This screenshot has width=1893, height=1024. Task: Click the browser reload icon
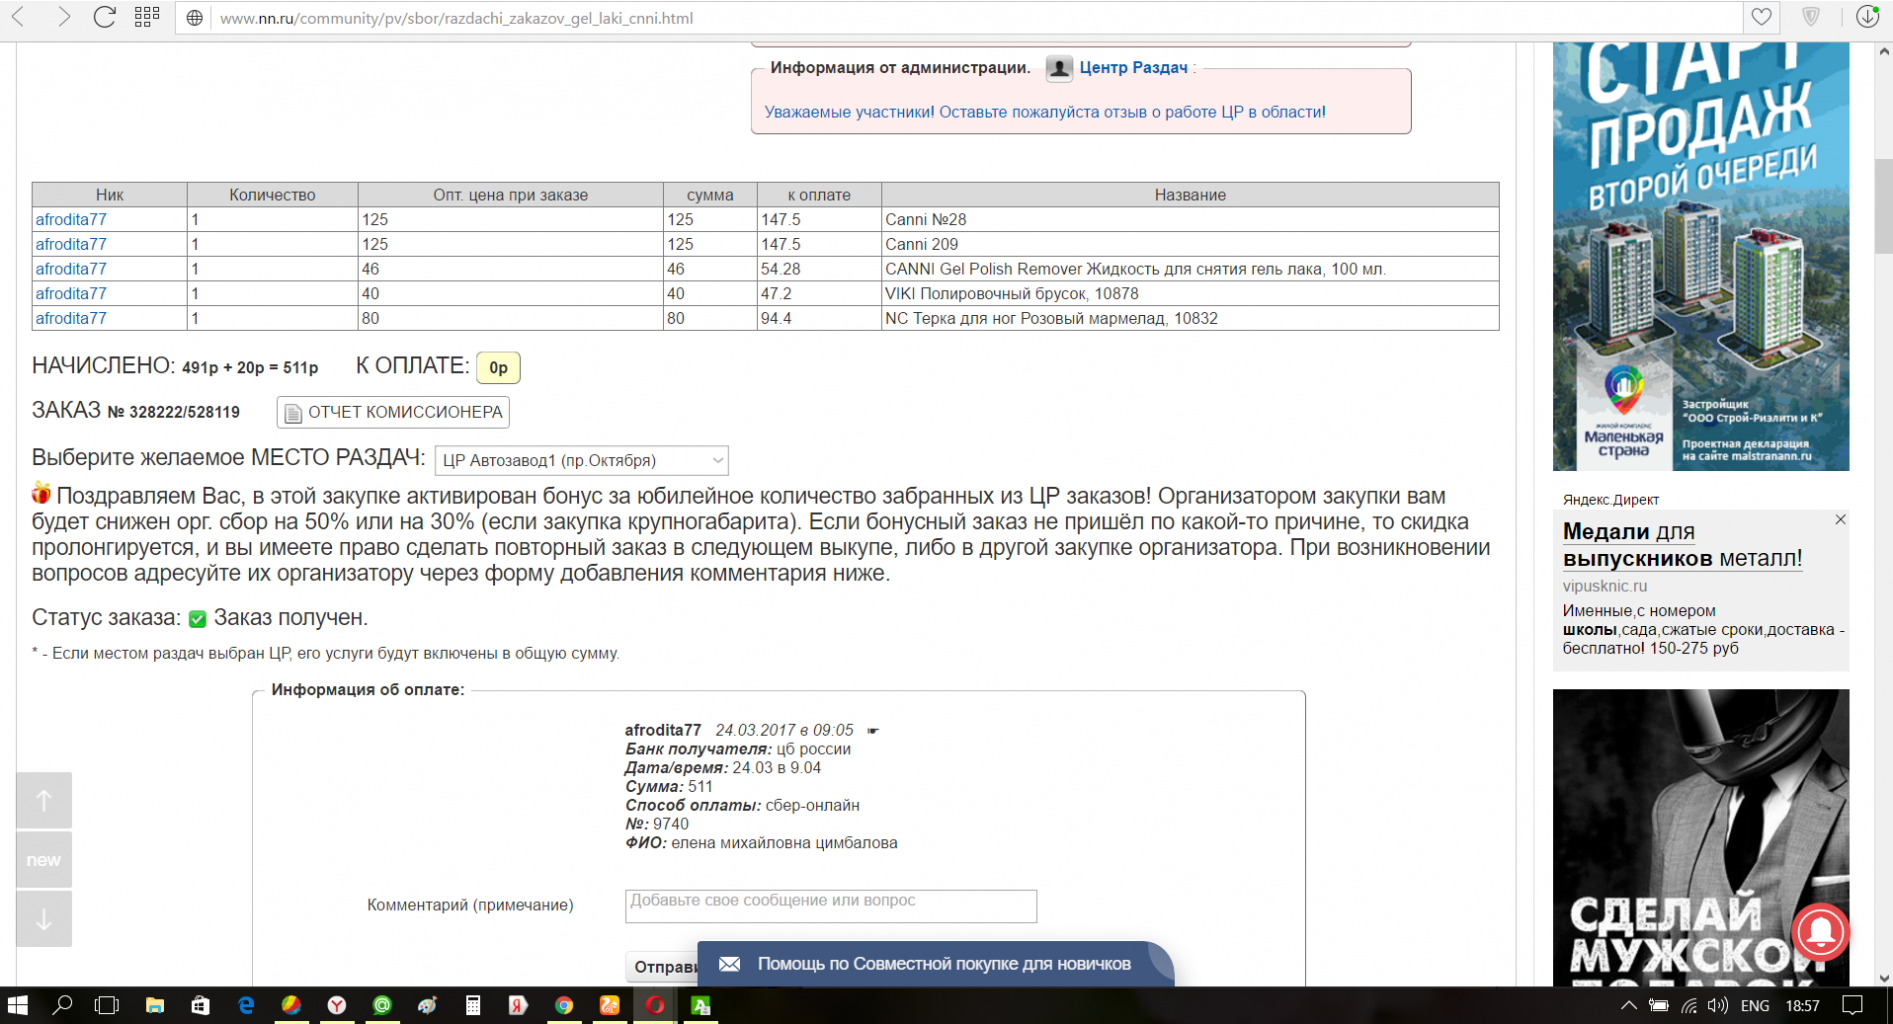pos(104,17)
